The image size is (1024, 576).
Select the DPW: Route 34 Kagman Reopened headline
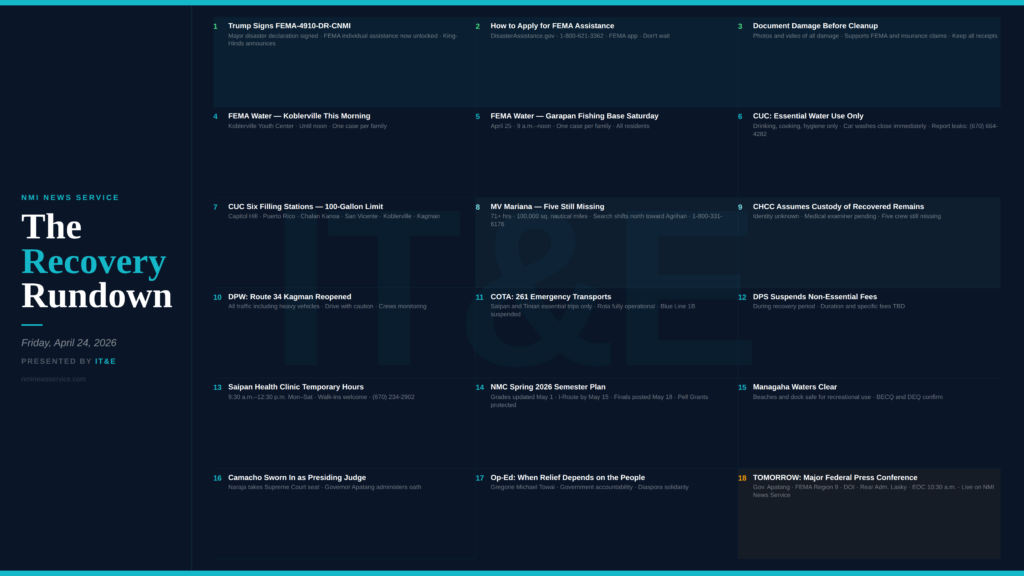coord(289,297)
